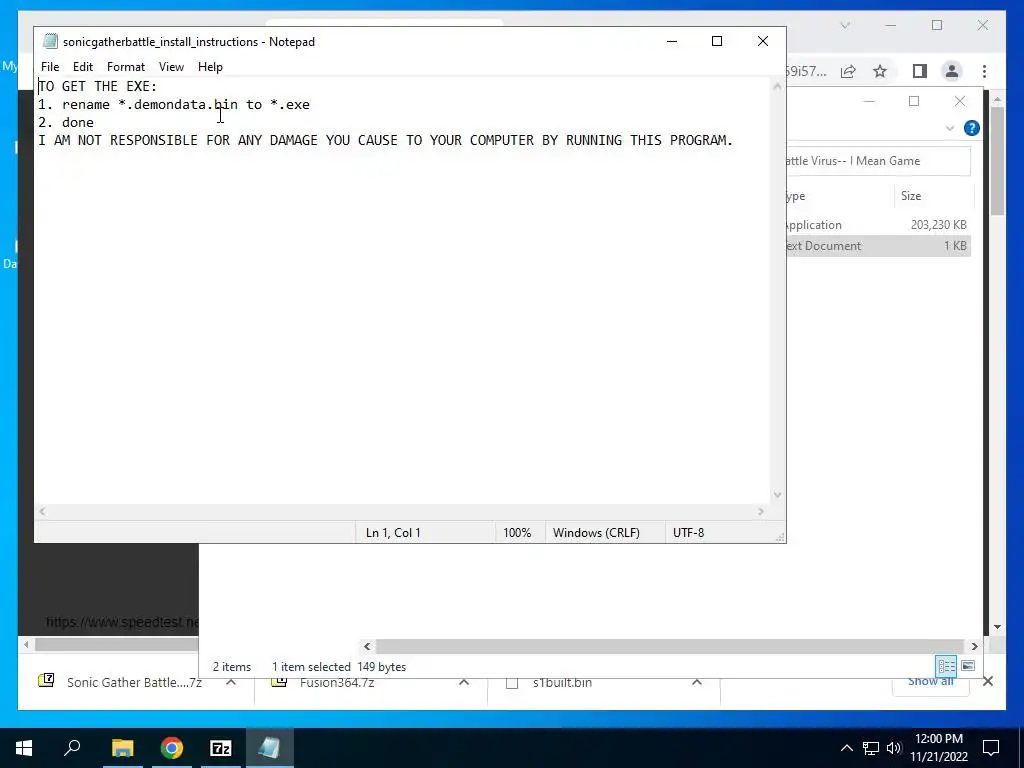Click the '2. done' line in Notepad
The height and width of the screenshot is (768, 1024).
point(66,122)
